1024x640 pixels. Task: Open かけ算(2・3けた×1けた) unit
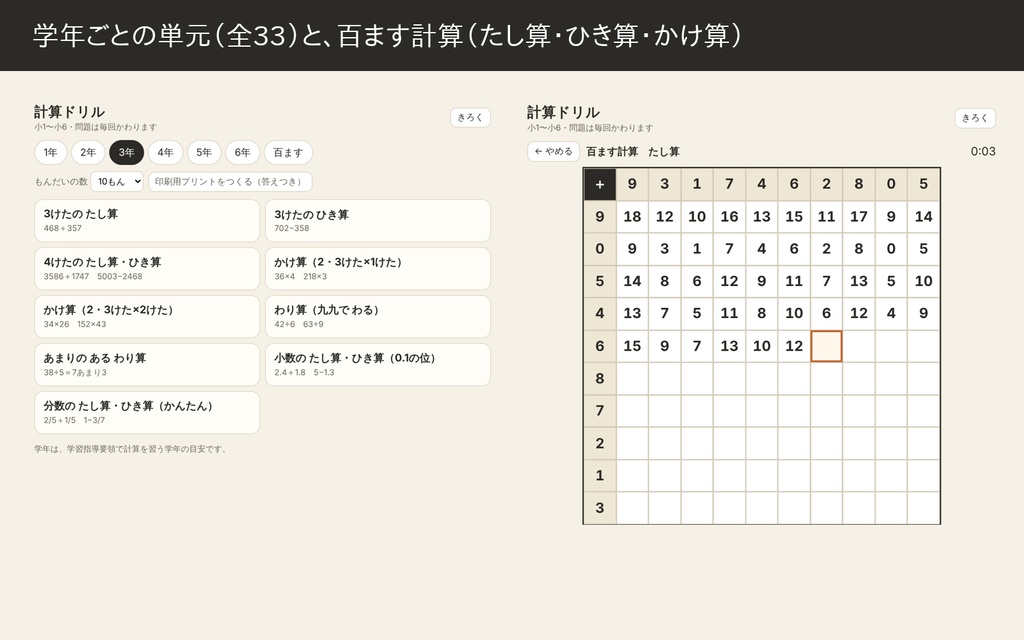point(377,268)
